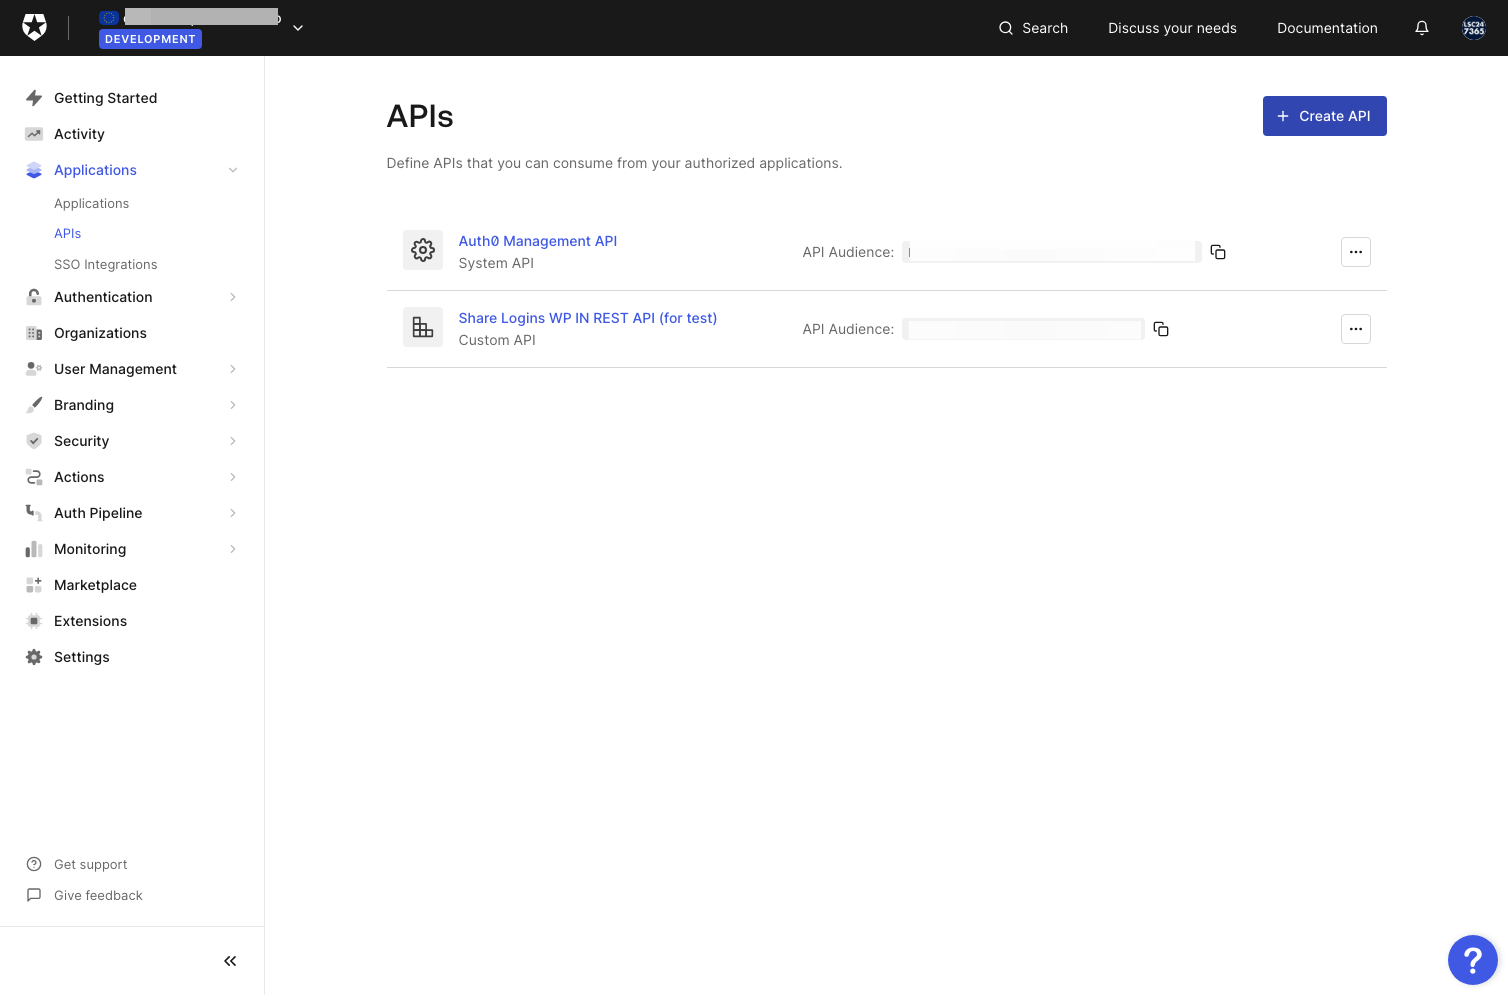Click the Settings gear icon in sidebar
This screenshot has width=1508, height=995.
tap(34, 657)
